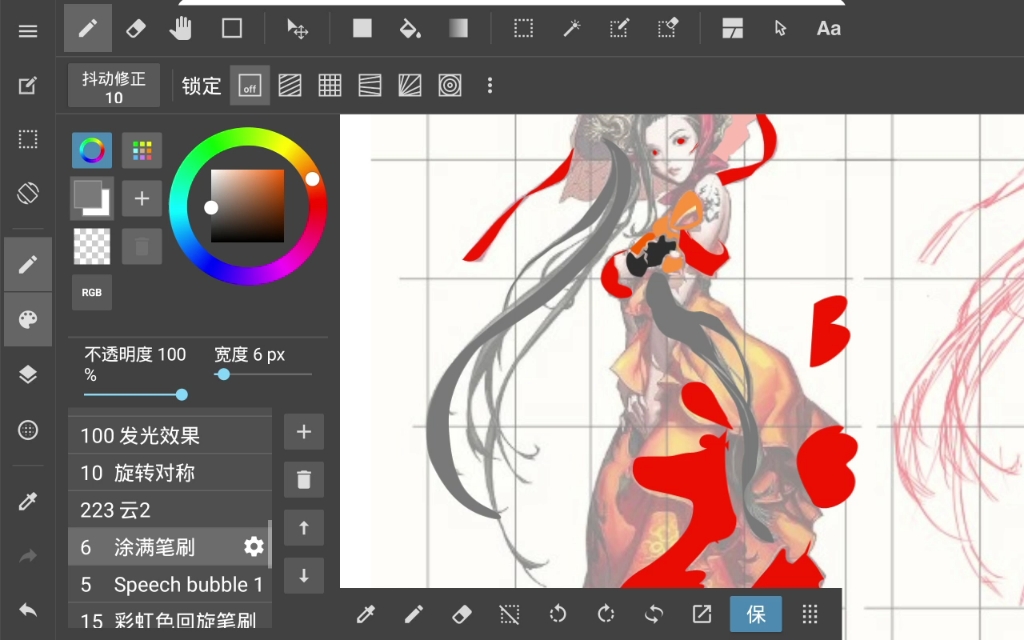
Task: Tap the redo arrow in left sidebar
Action: coord(27,556)
